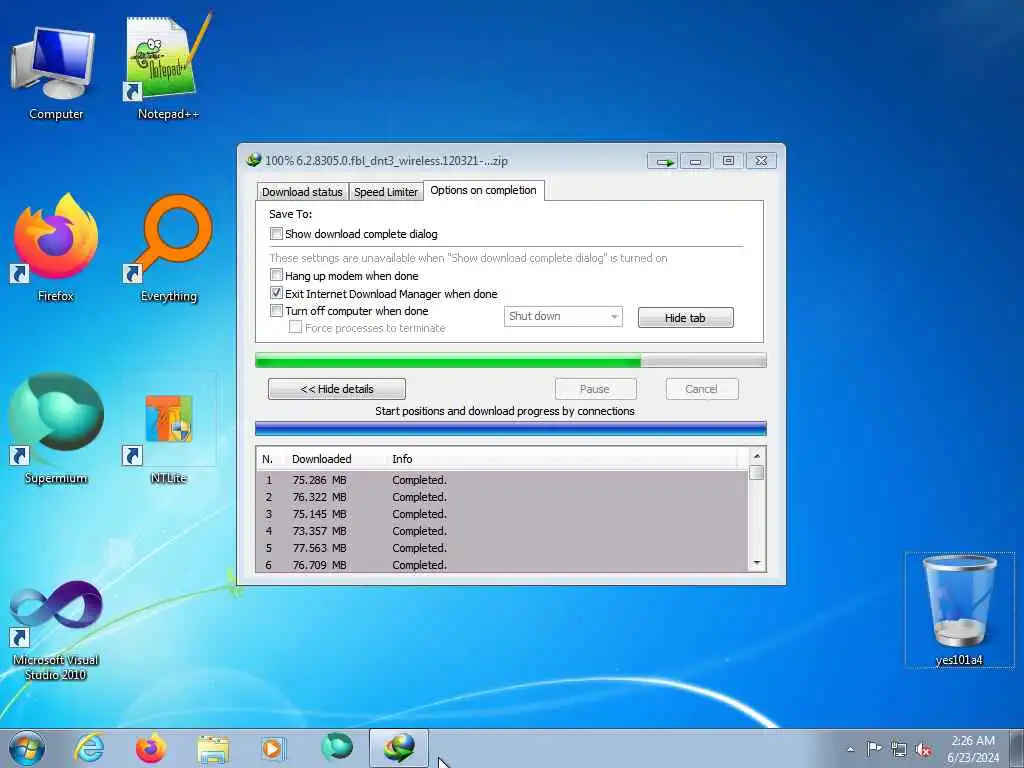The width and height of the screenshot is (1024, 768).
Task: Click the green arrow title bar button
Action: [662, 161]
